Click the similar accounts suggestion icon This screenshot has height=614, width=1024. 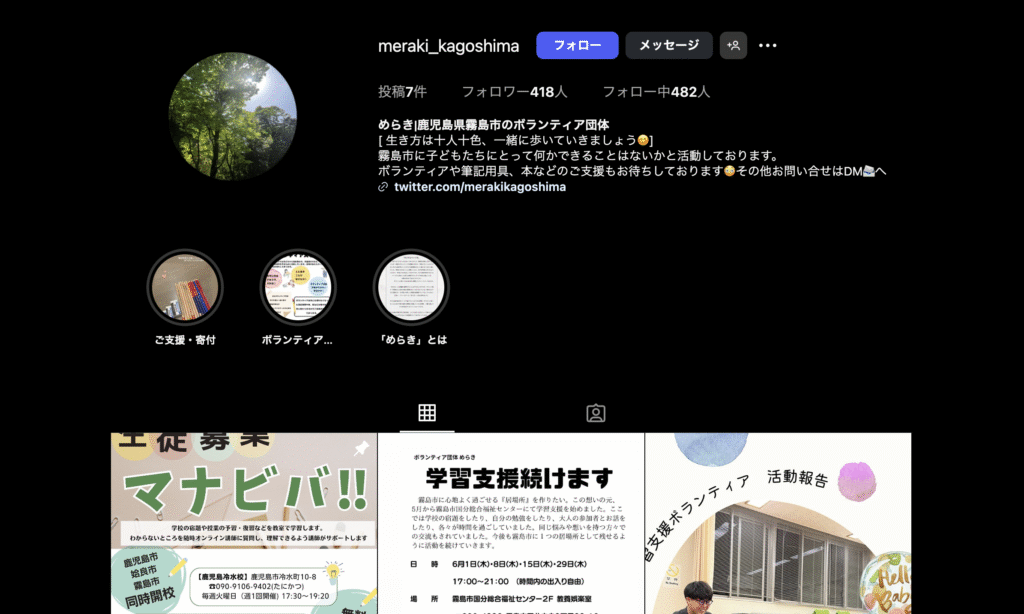[x=733, y=45]
